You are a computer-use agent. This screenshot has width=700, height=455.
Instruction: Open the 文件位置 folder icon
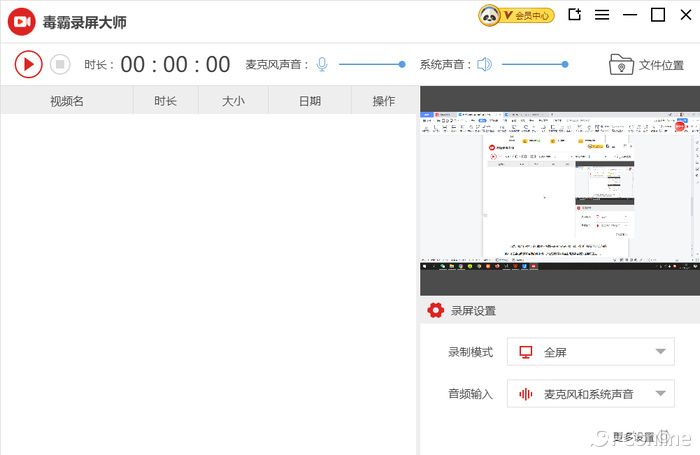click(x=621, y=65)
